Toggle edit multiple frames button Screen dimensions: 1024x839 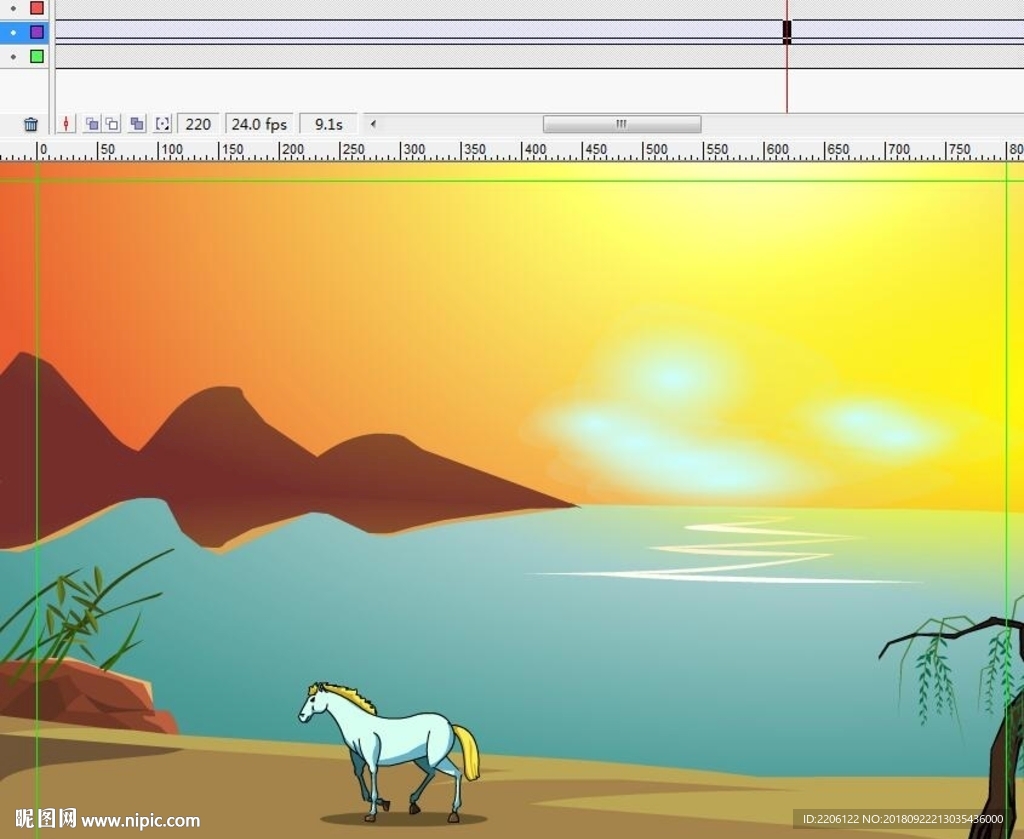coord(136,123)
